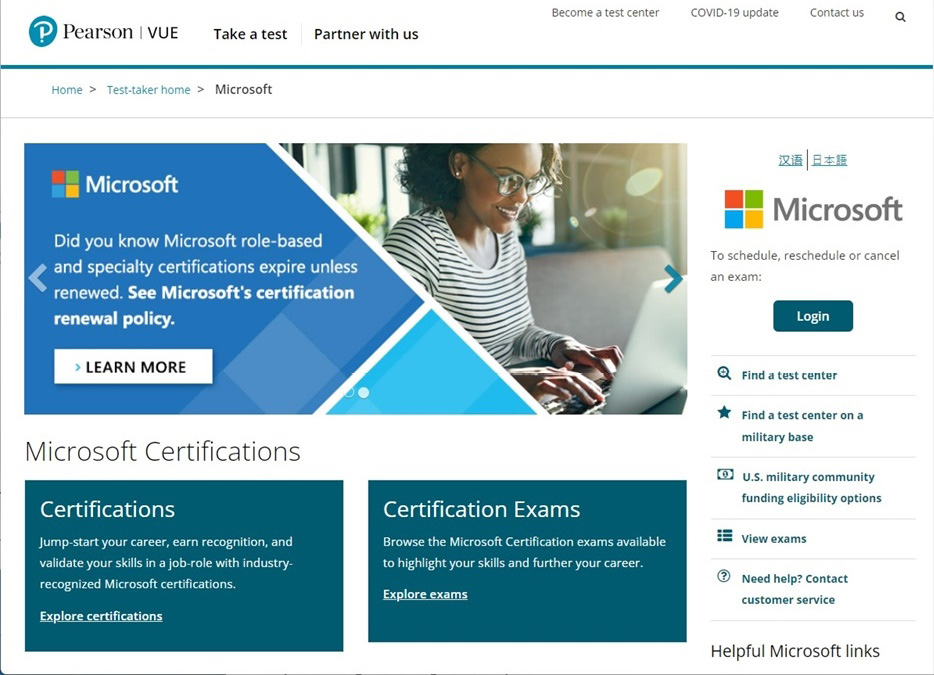This screenshot has width=934, height=675.
Task: Open U.S. military community funding eligibility options
Action: (x=811, y=487)
